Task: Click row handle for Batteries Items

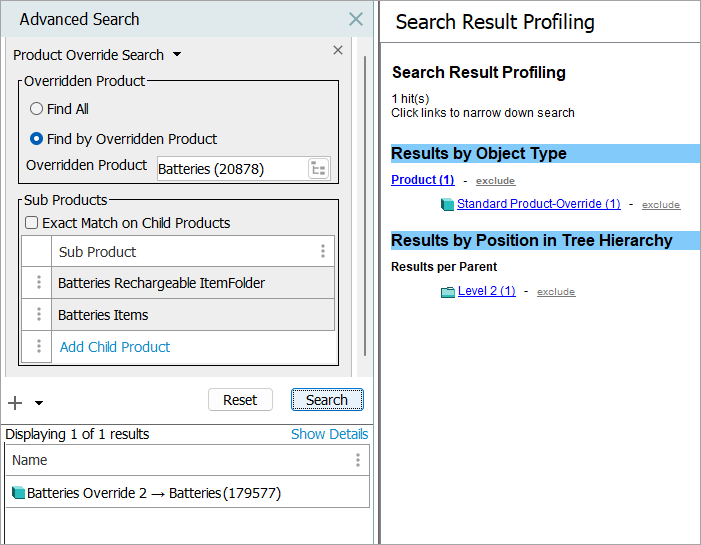Action: pyautogui.click(x=38, y=315)
